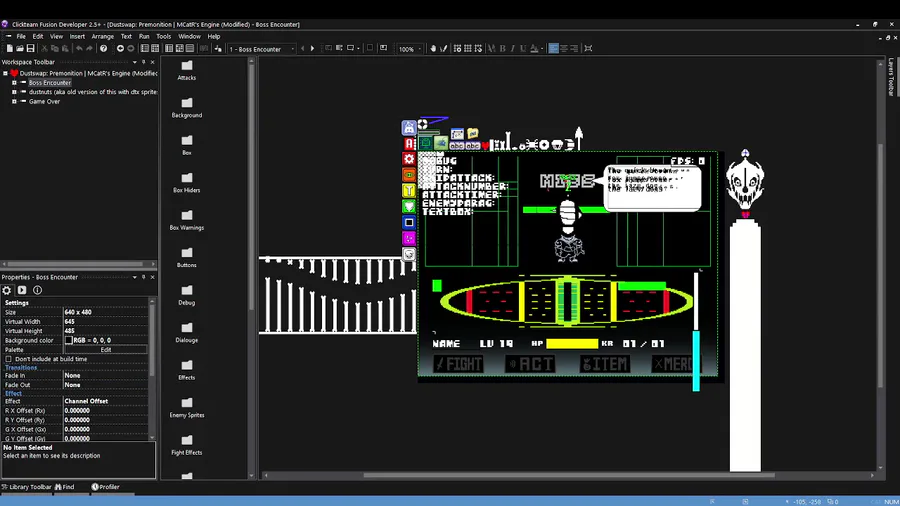Image resolution: width=900 pixels, height=506 pixels.
Task: Open the Dialogue object folder
Action: coord(187,332)
